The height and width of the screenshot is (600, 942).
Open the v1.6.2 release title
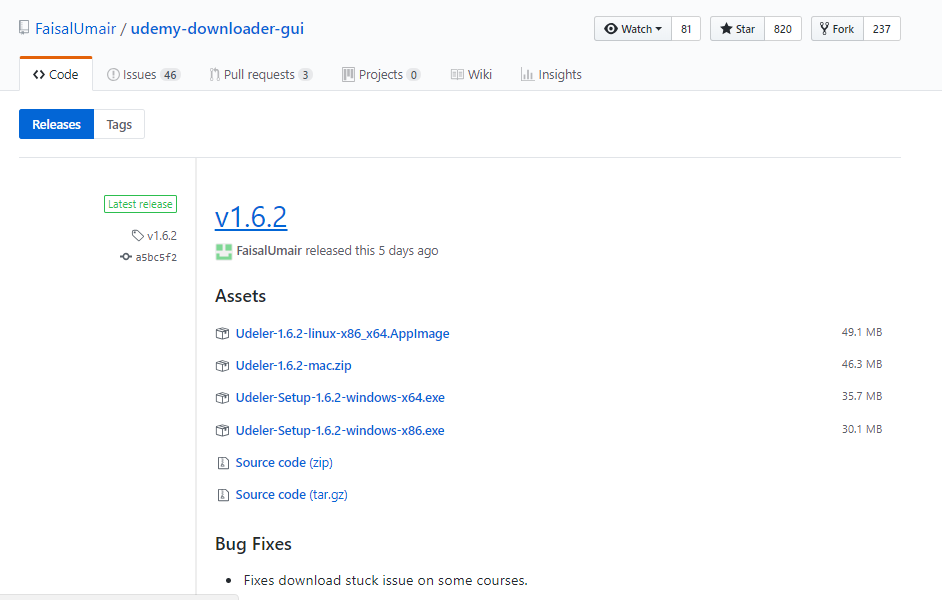coord(251,217)
